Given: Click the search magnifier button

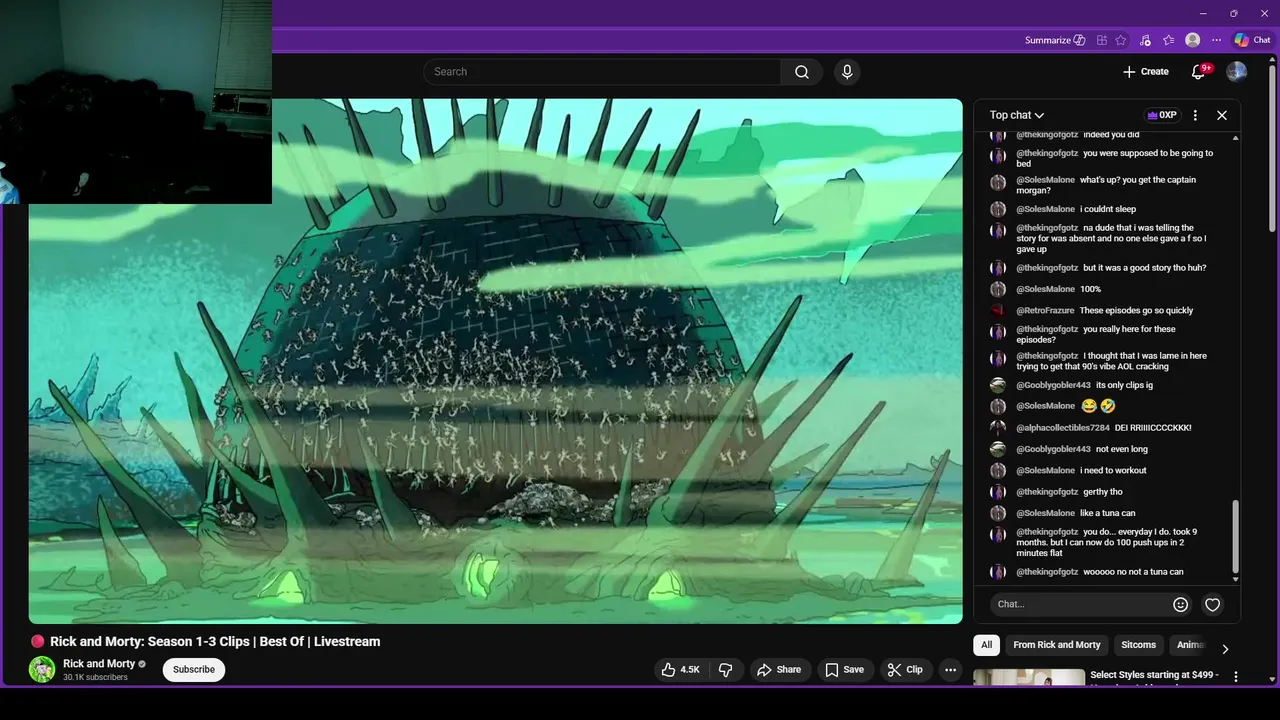Looking at the screenshot, I should click(802, 72).
